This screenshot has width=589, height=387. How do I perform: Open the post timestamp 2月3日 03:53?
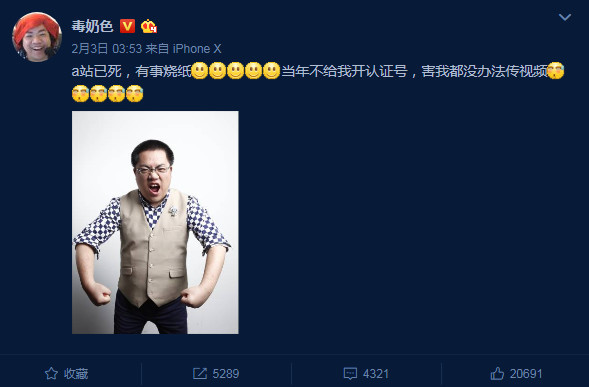click(107, 48)
